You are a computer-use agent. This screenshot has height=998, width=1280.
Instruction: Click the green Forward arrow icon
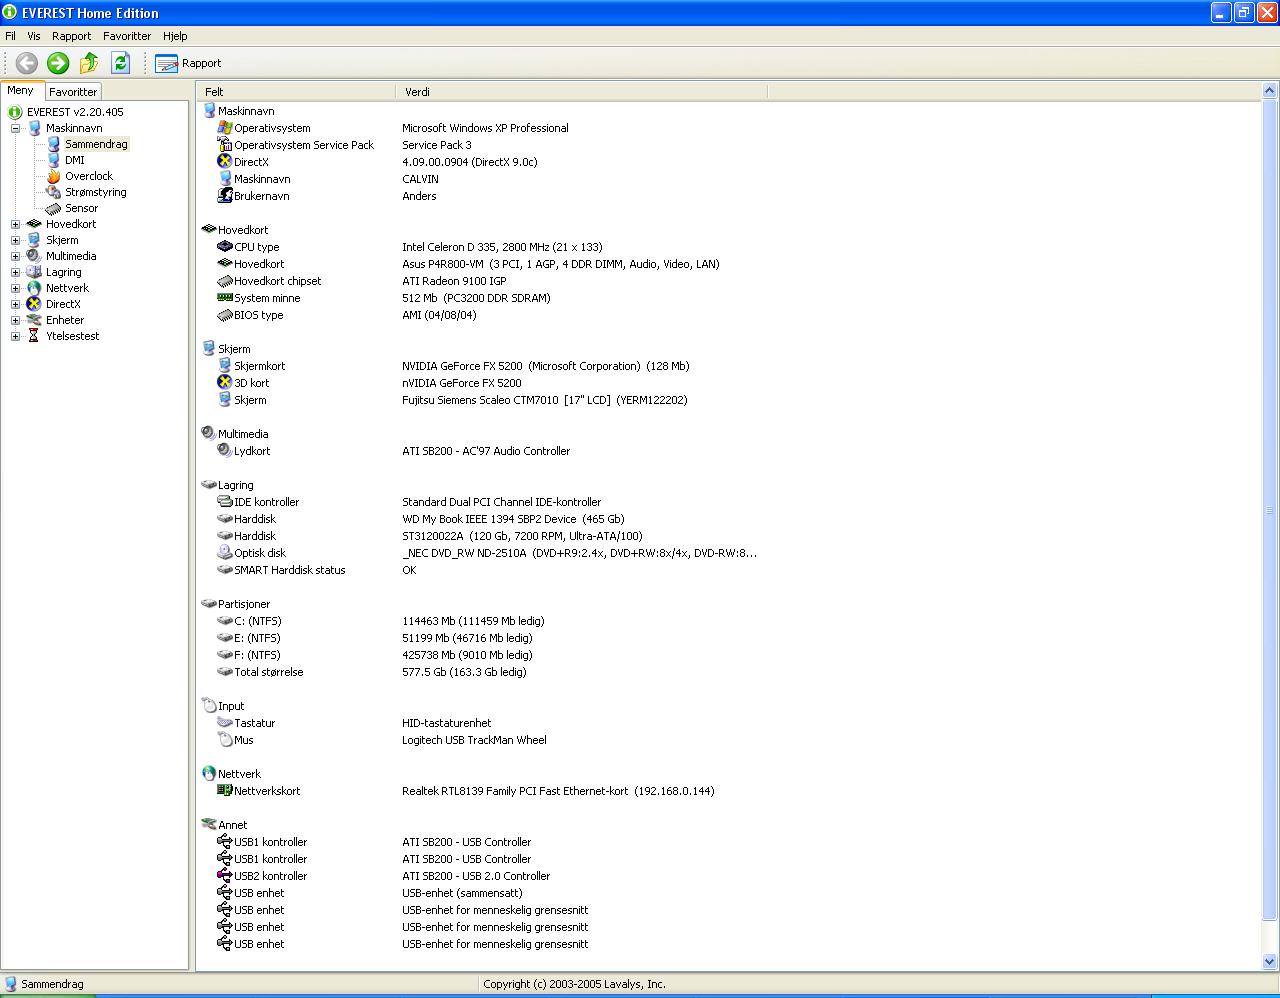coord(58,63)
